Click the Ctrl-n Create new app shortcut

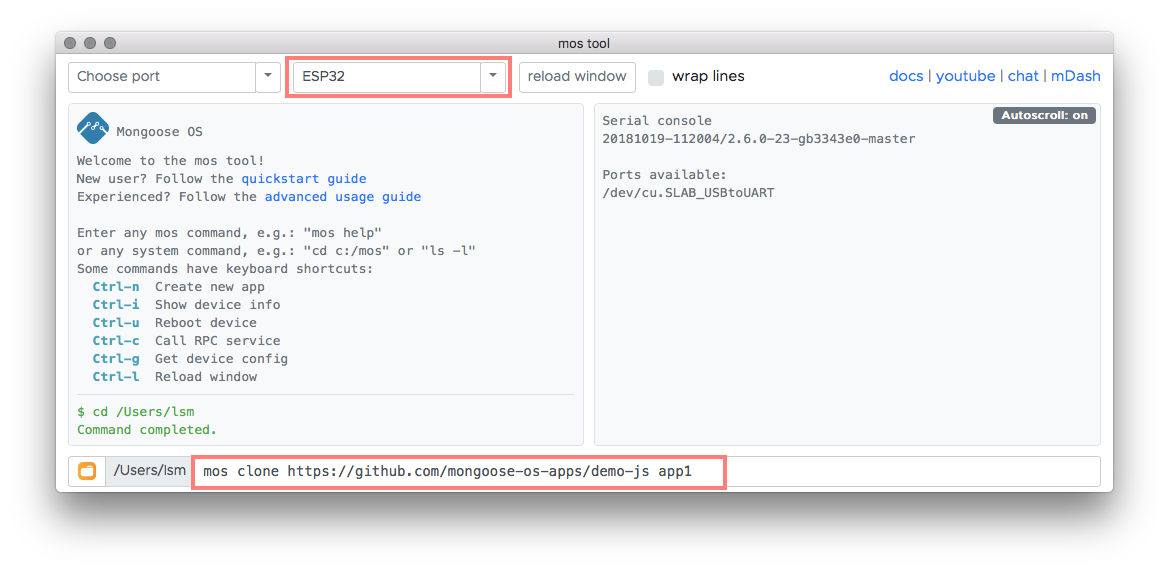tap(178, 286)
